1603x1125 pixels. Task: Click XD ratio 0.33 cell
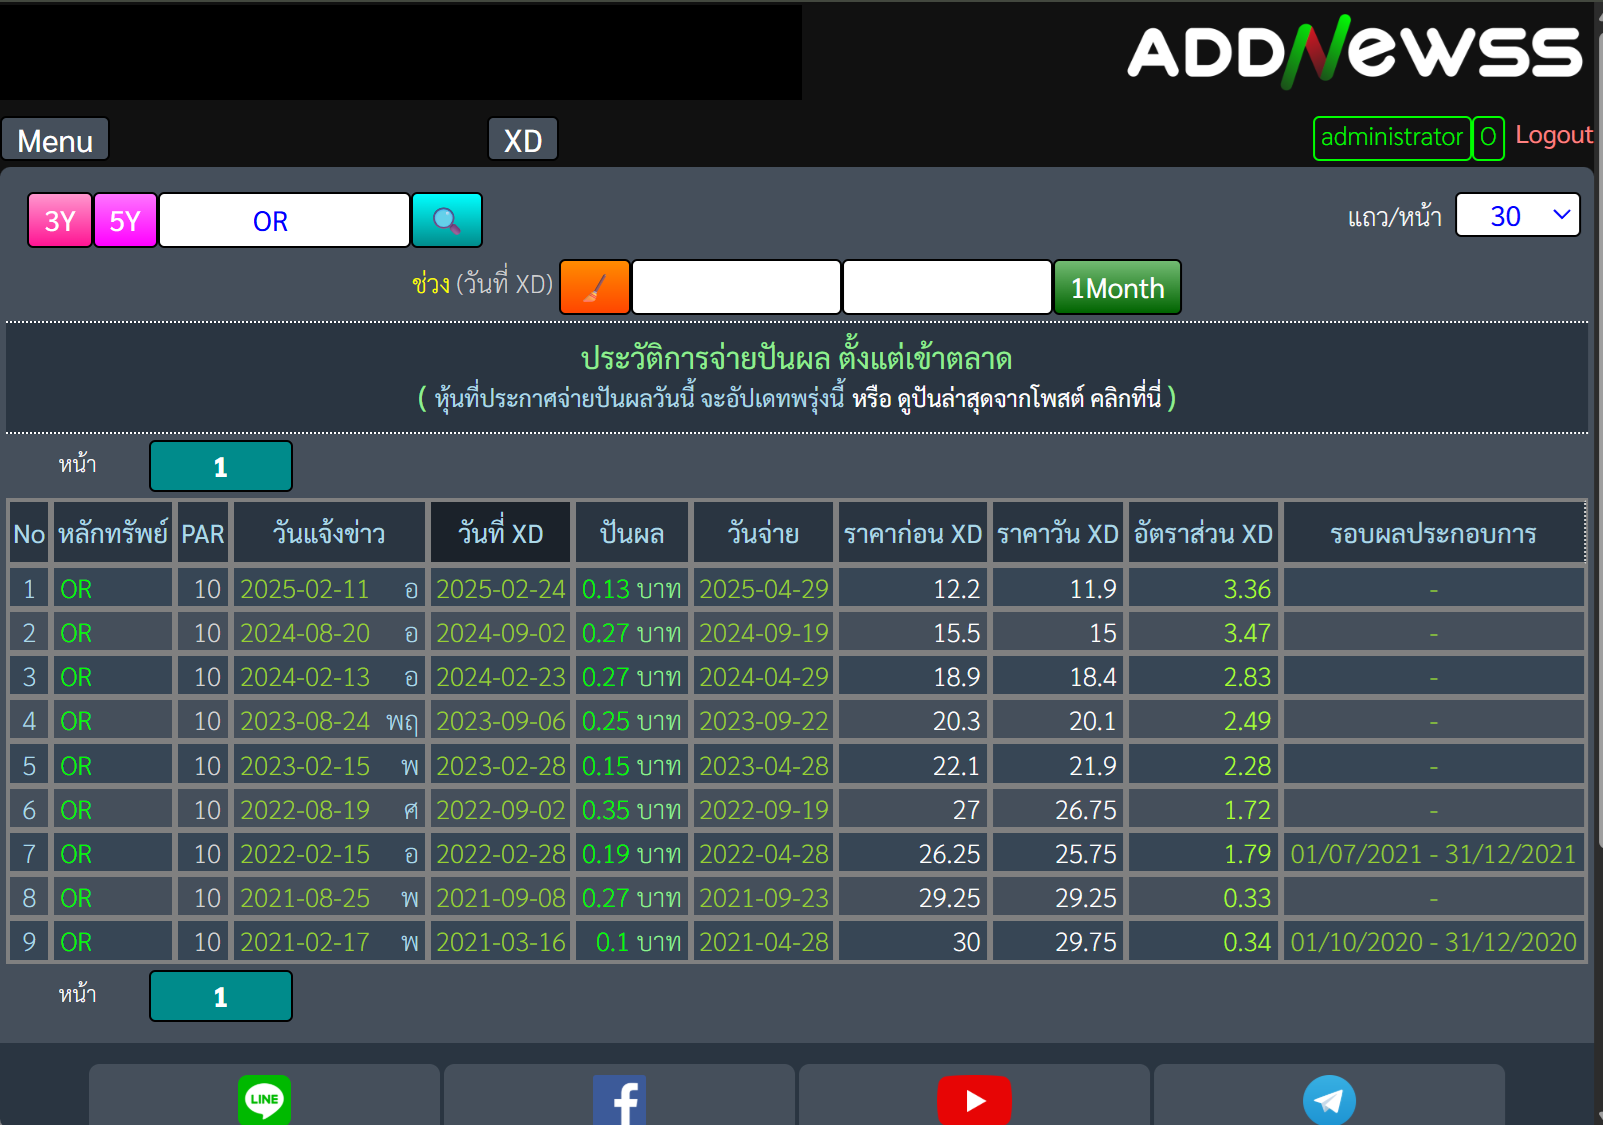(1204, 898)
